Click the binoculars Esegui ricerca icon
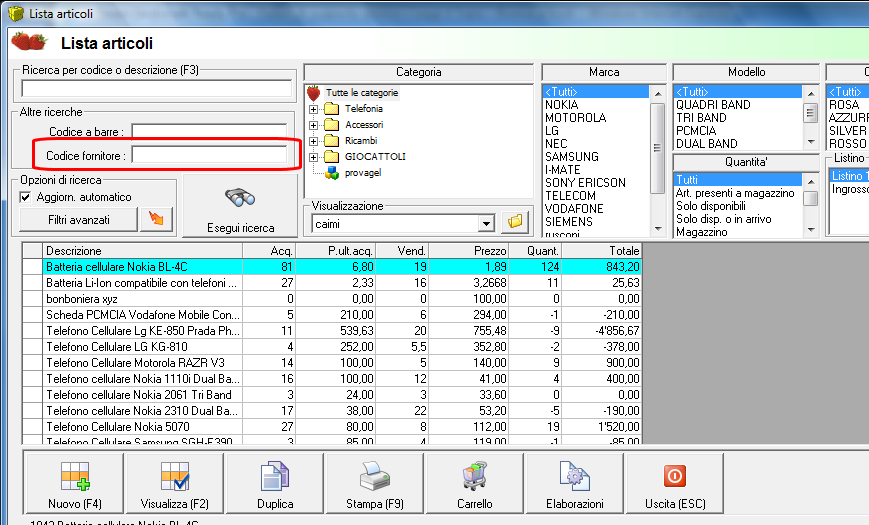 click(240, 197)
